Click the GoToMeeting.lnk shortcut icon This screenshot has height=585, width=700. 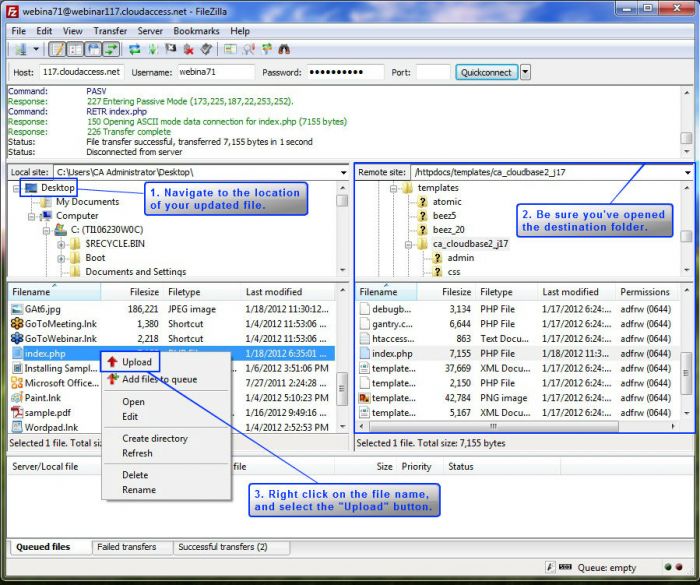17,324
